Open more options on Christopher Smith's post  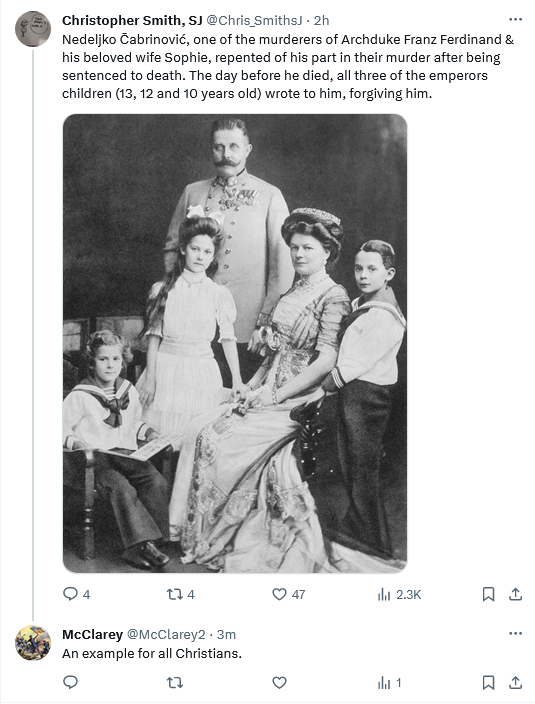click(x=515, y=19)
